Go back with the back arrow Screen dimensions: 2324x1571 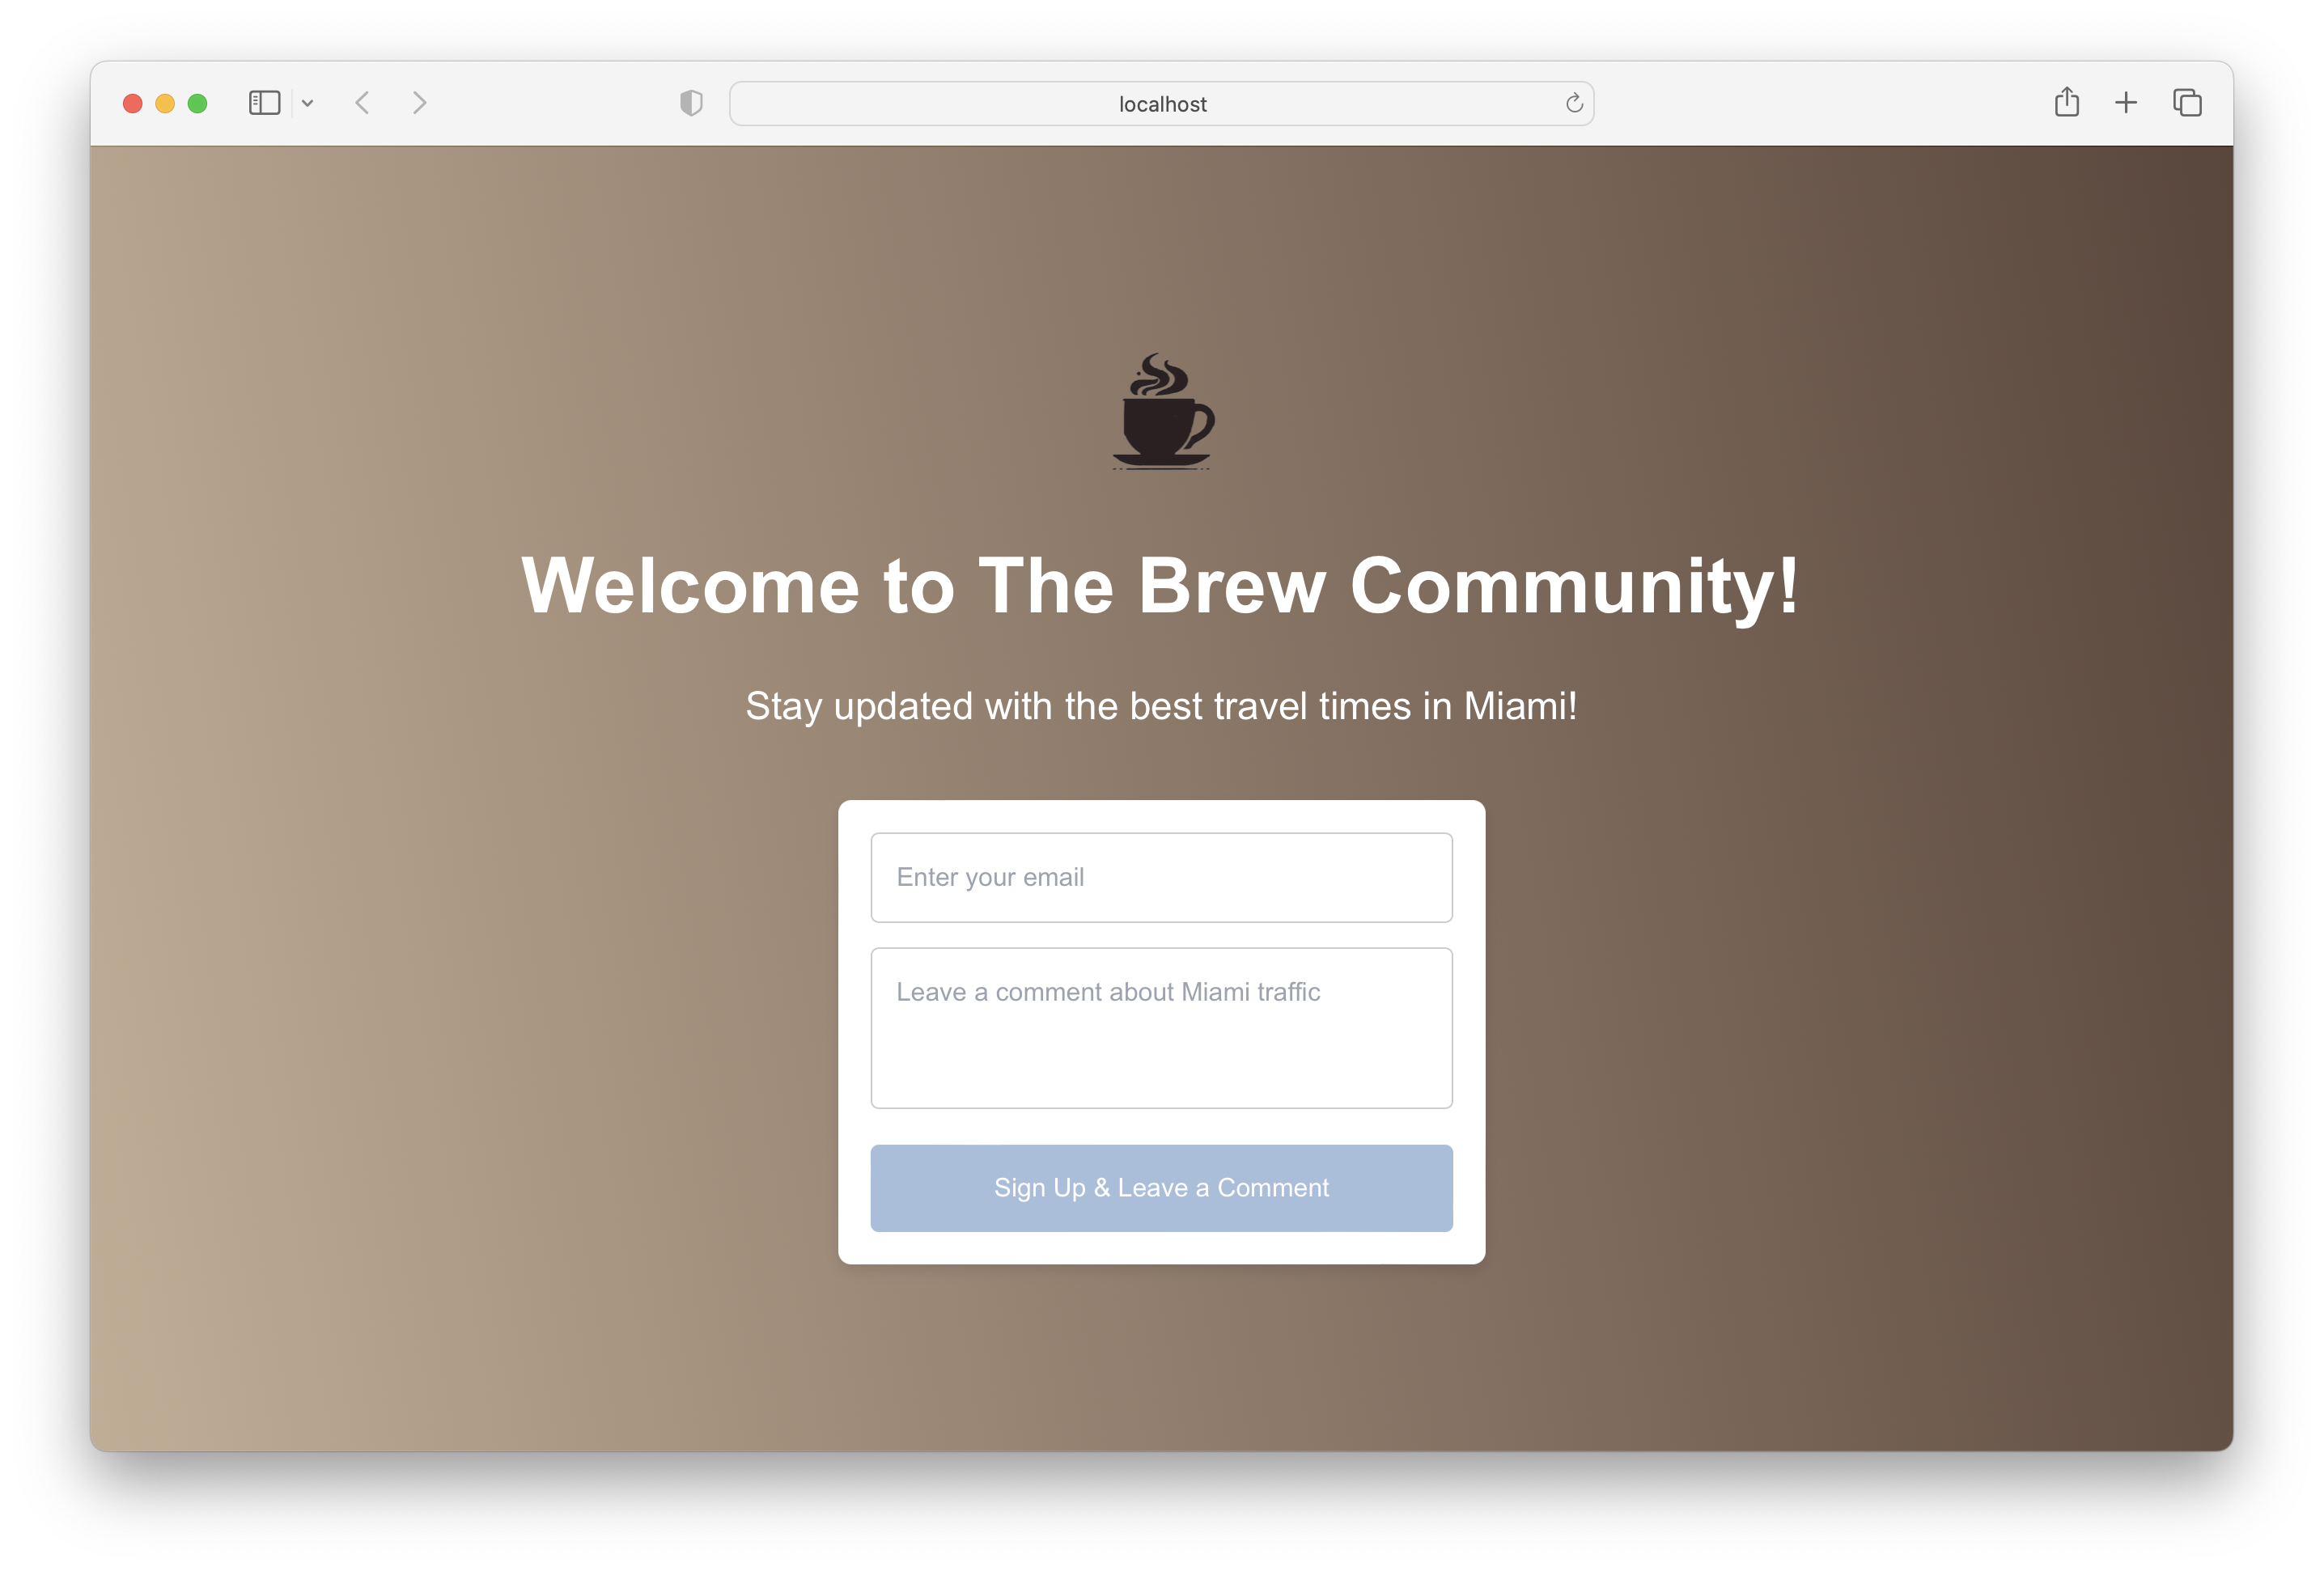click(363, 103)
